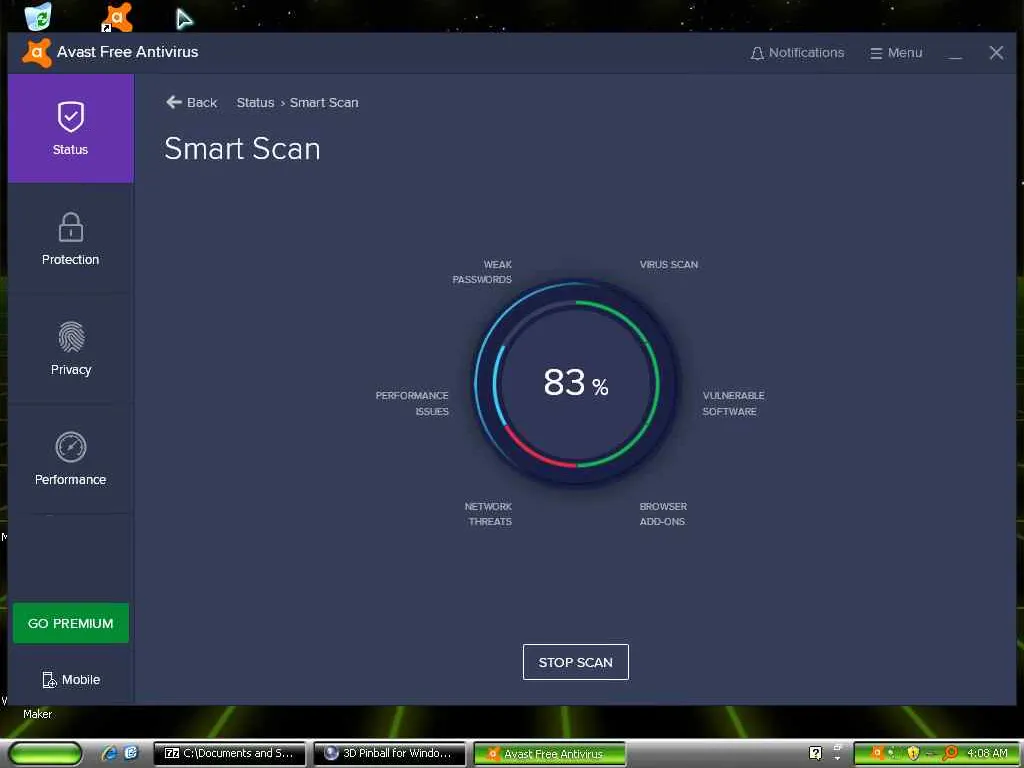Click the Virus Scan label
Image resolution: width=1024 pixels, height=768 pixels.
(x=669, y=264)
